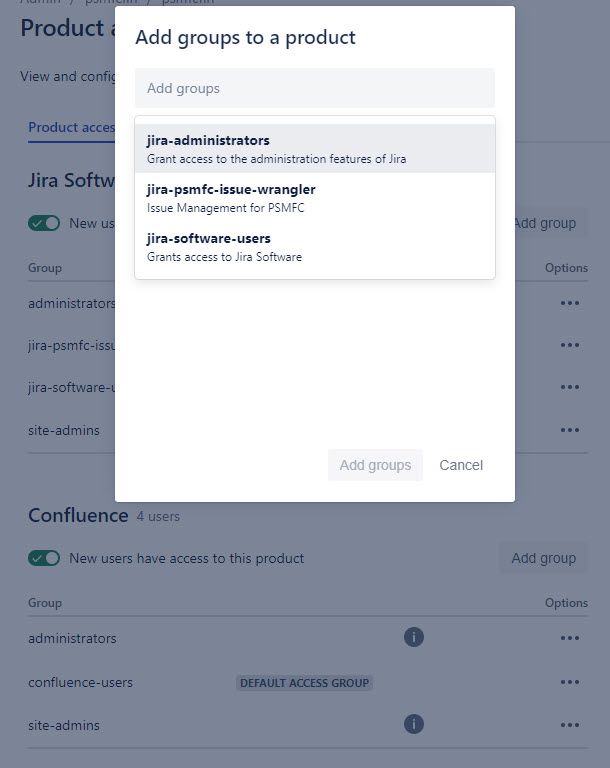Screen dimensions: 610x768
Task: Show info for Confluence site-admins group
Action: (x=414, y=724)
